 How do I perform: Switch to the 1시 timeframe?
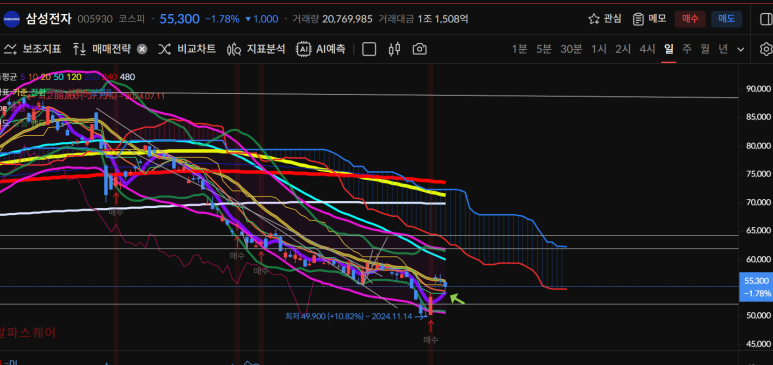point(599,49)
